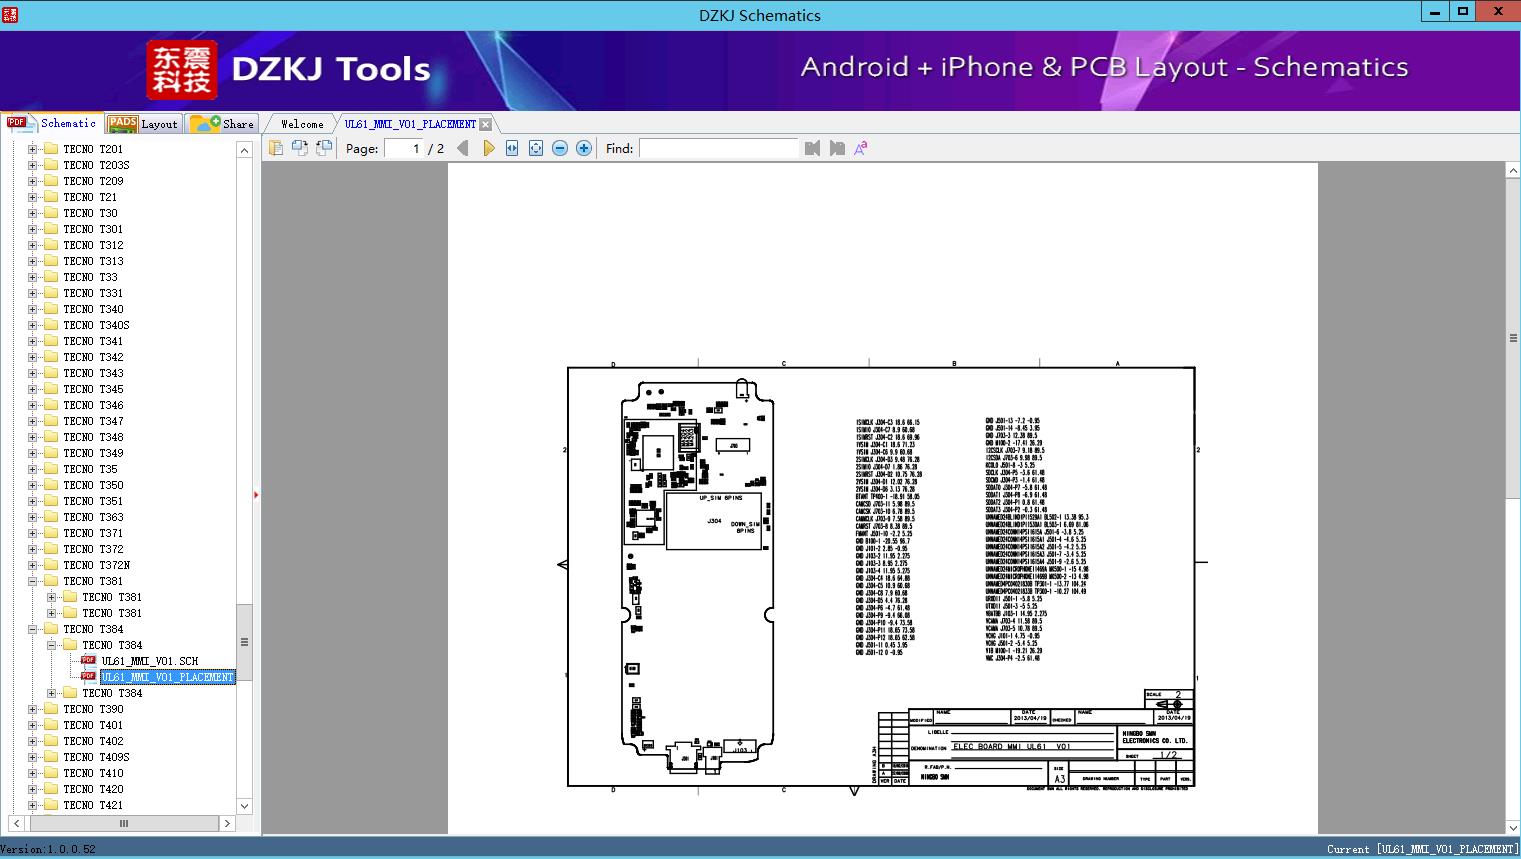Click the tree panel's scroll-down arrow
Screen dimensions: 1521x859
[x=244, y=805]
